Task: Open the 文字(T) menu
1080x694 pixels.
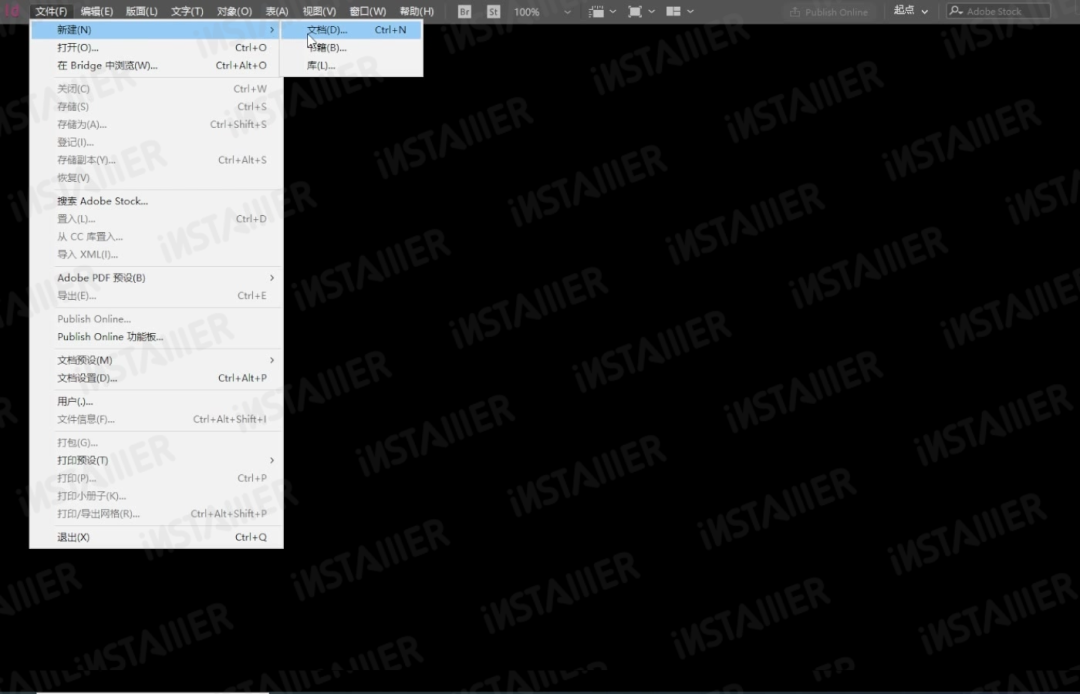Action: click(x=187, y=12)
